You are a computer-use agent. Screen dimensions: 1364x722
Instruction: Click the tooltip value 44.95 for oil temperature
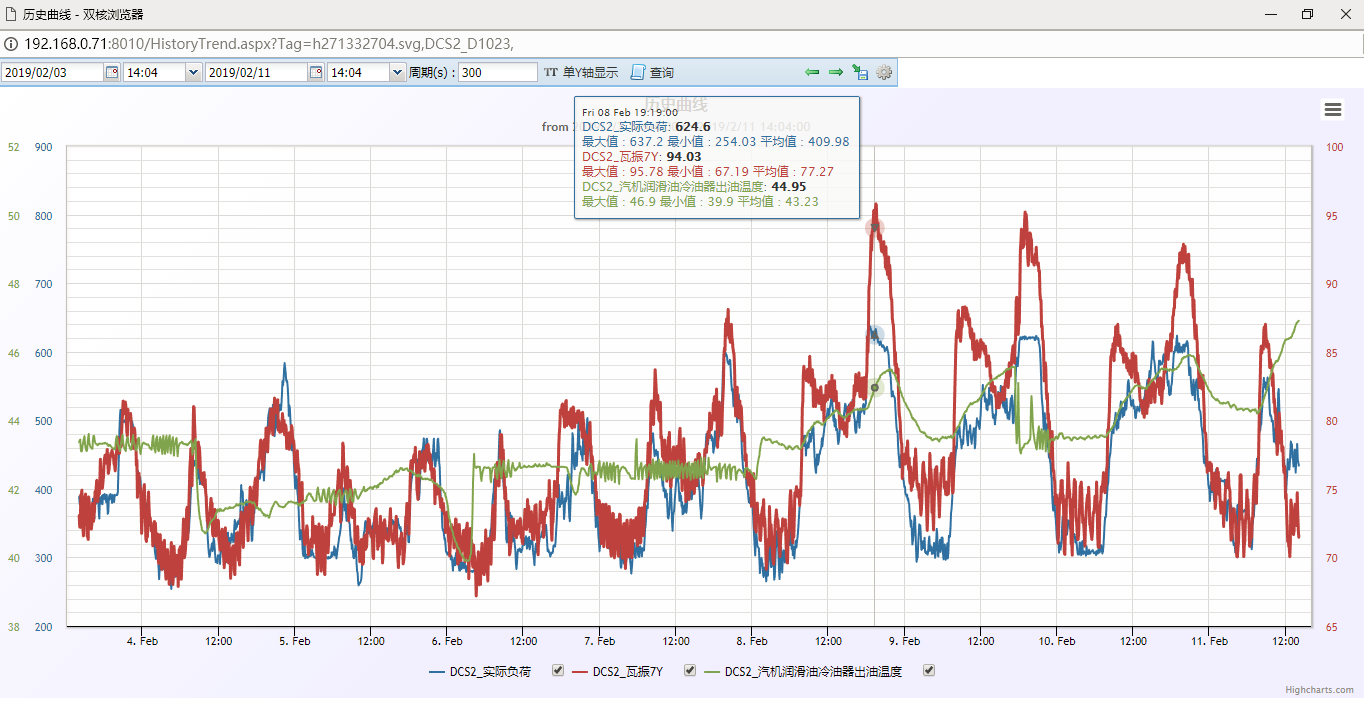click(789, 187)
